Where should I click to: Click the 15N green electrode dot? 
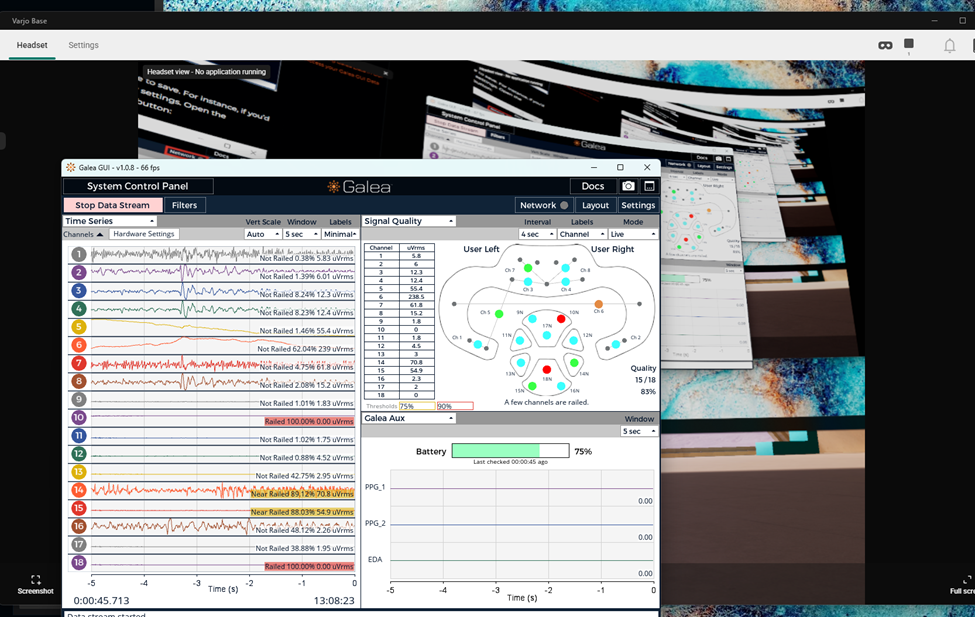[x=532, y=386]
